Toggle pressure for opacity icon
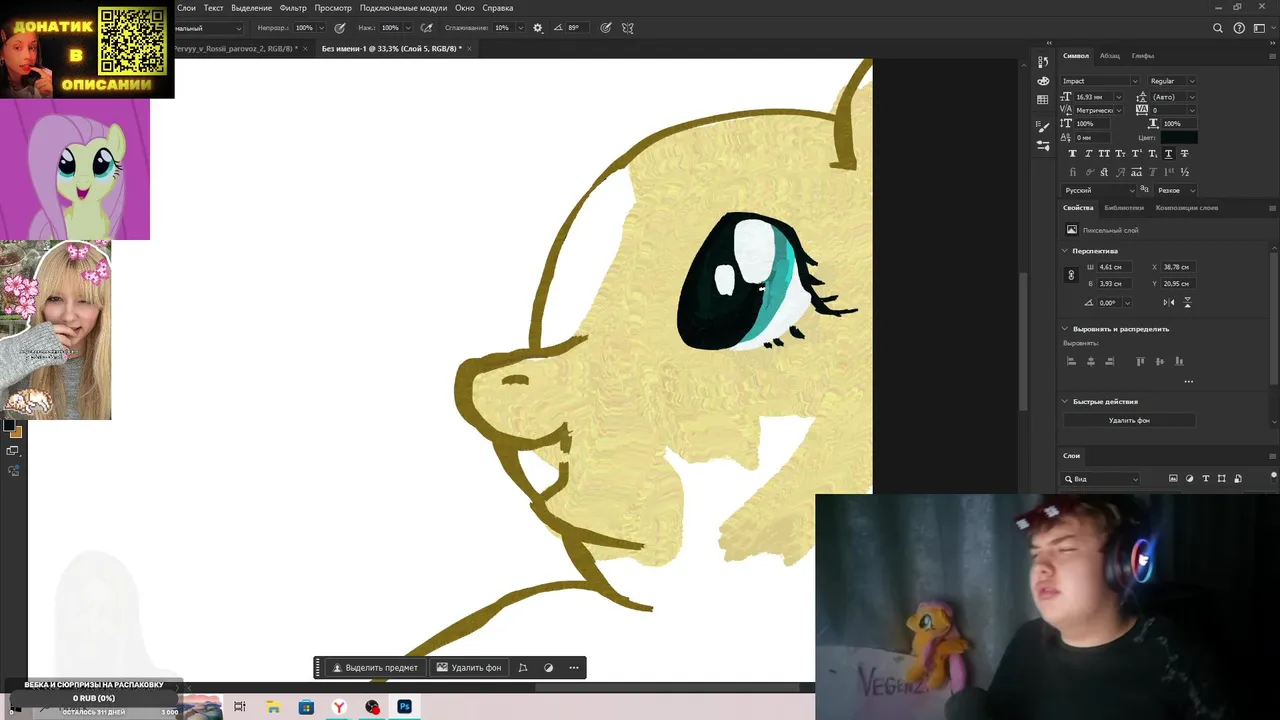The width and height of the screenshot is (1280, 720). coord(340,28)
